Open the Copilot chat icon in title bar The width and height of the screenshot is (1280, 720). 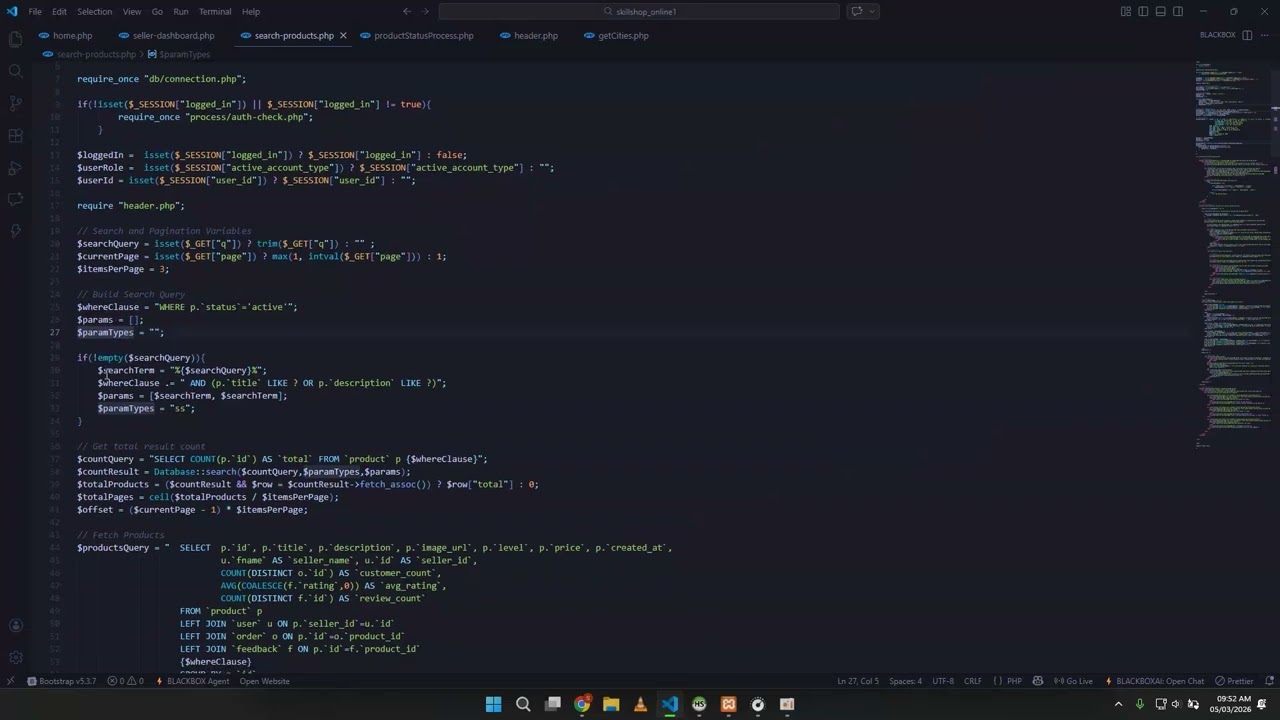tap(856, 11)
